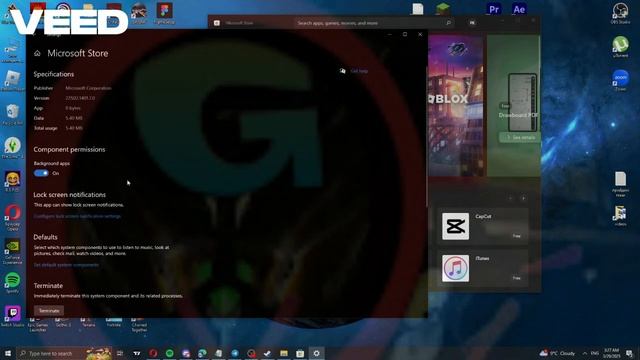Screen dimensions: 640x360
Task: Open the Minecraft block desktop icon
Action: 443,9
